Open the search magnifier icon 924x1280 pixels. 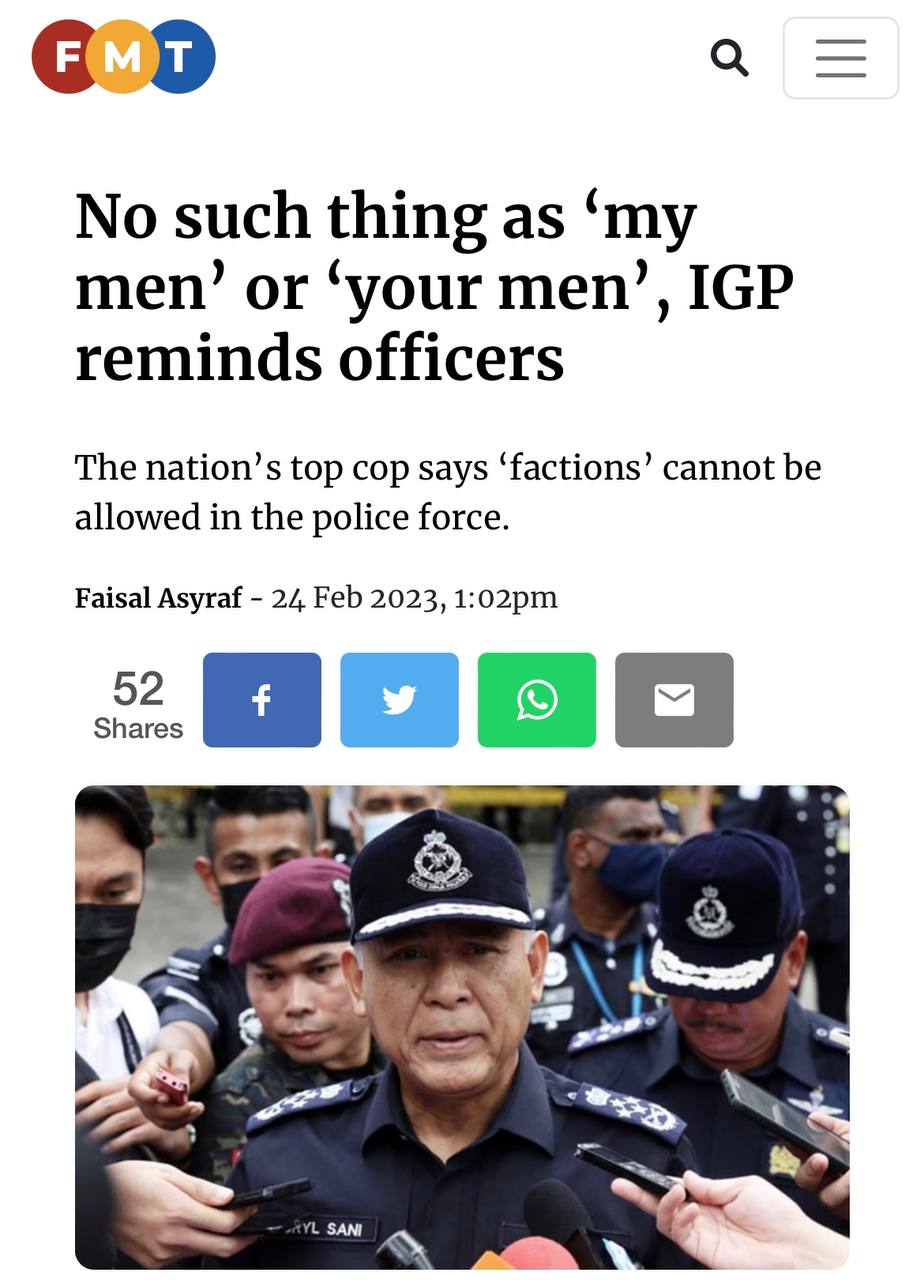[729, 58]
